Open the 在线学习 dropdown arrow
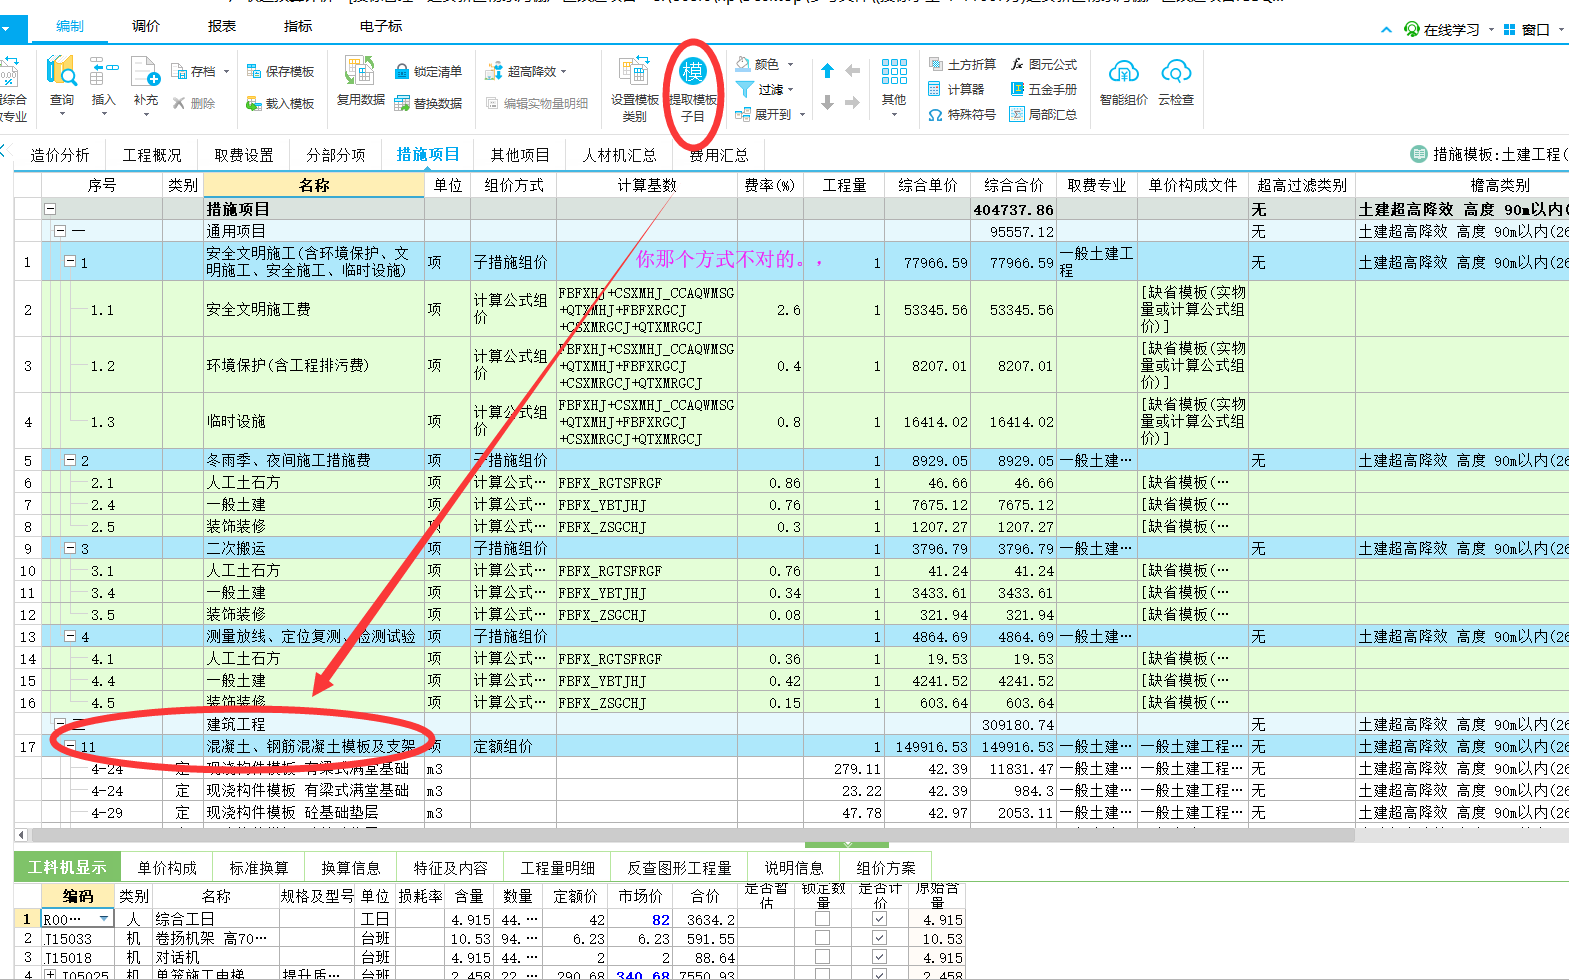 tap(1491, 30)
